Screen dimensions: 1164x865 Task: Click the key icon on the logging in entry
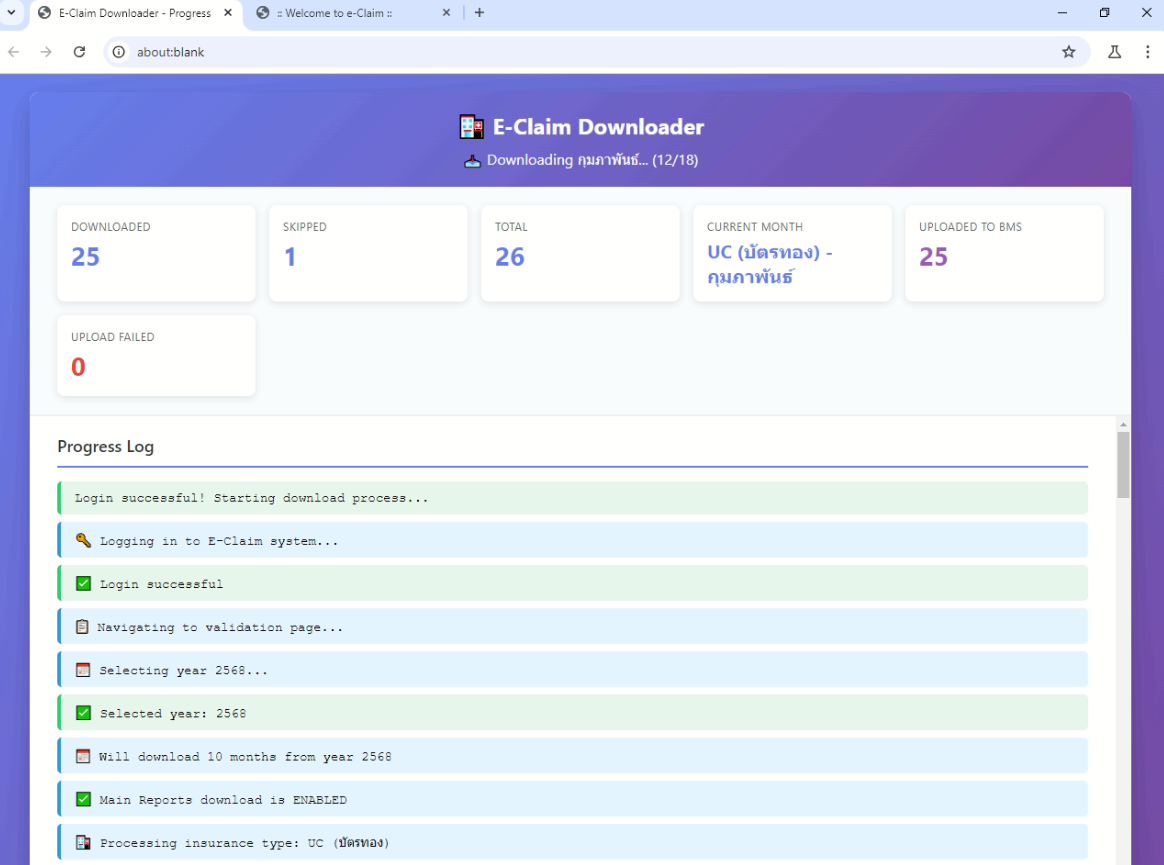83,541
